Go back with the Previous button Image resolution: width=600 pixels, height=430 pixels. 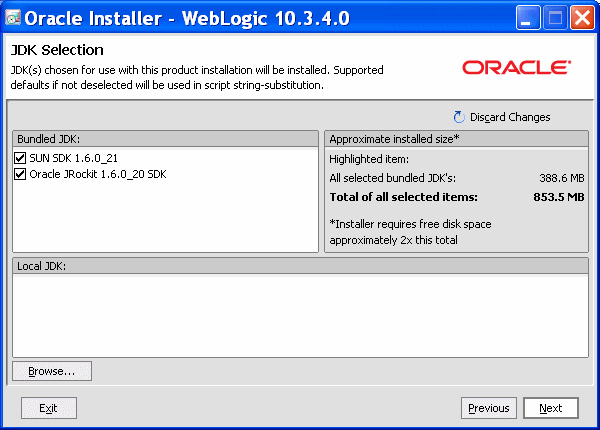coord(489,408)
